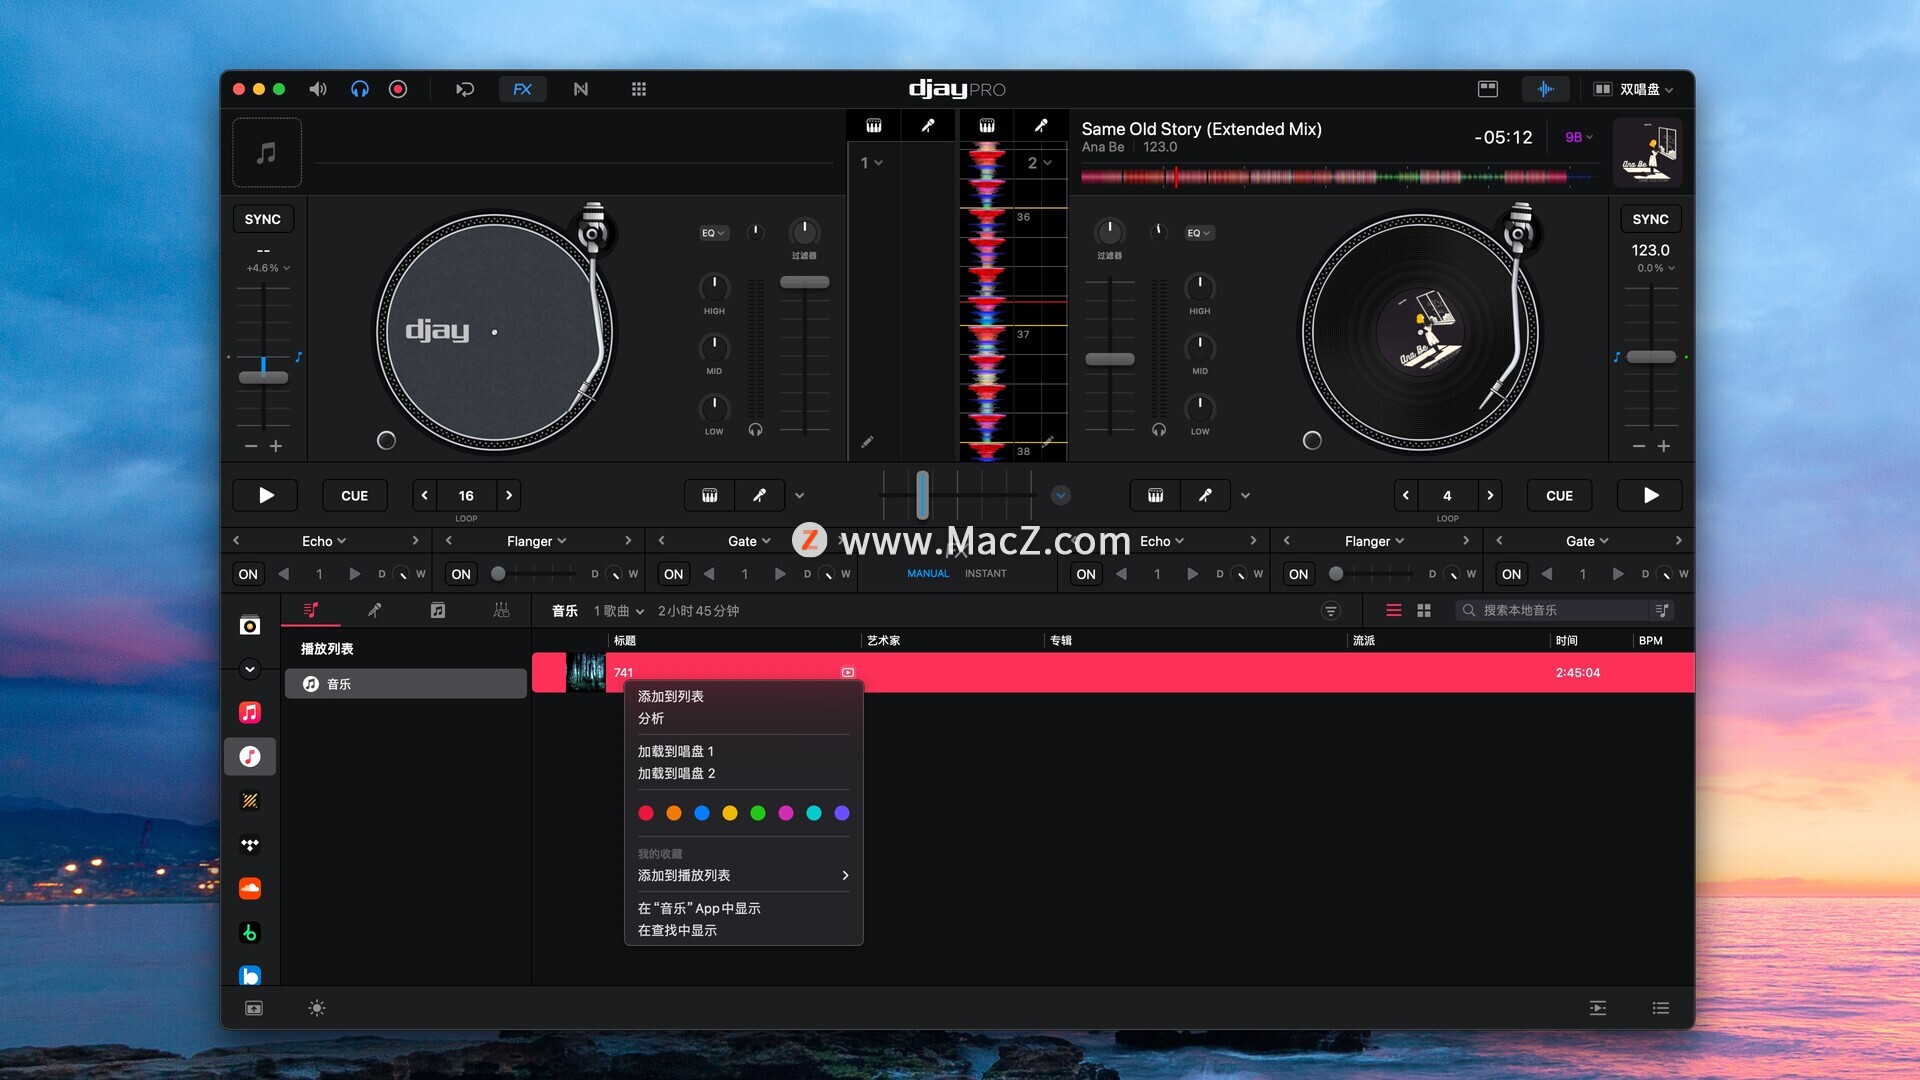The image size is (1920, 1080).
Task: Open deck 2 Gate effect dropdown
Action: coord(1587,541)
